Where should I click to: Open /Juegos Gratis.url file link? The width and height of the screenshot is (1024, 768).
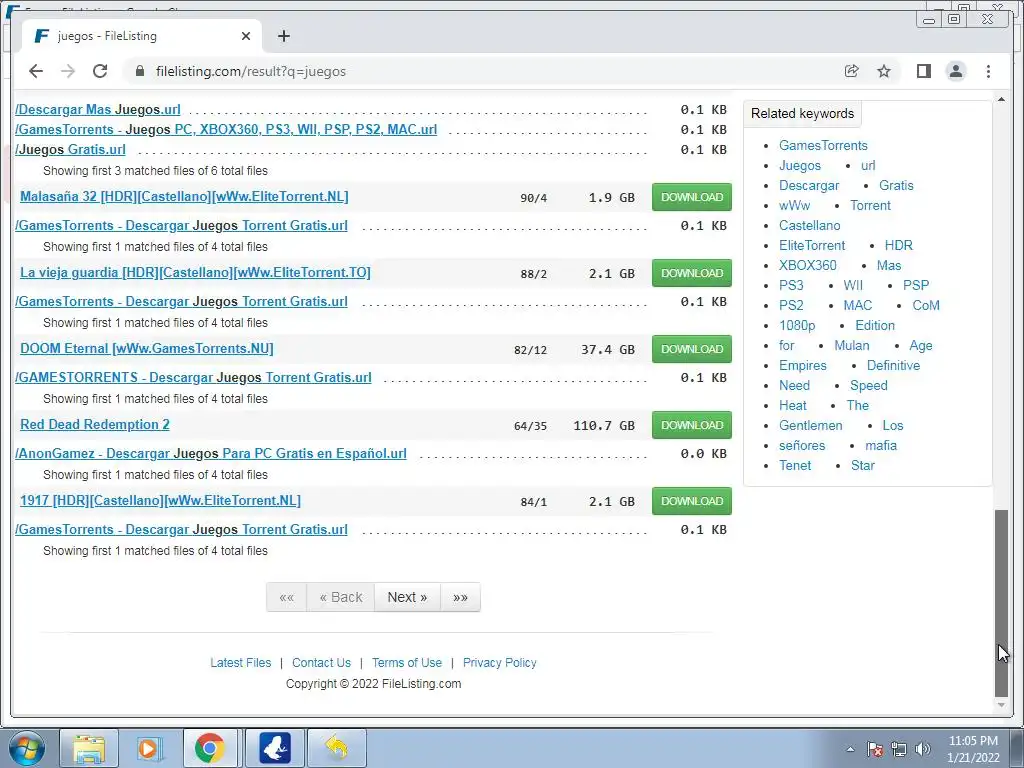71,150
